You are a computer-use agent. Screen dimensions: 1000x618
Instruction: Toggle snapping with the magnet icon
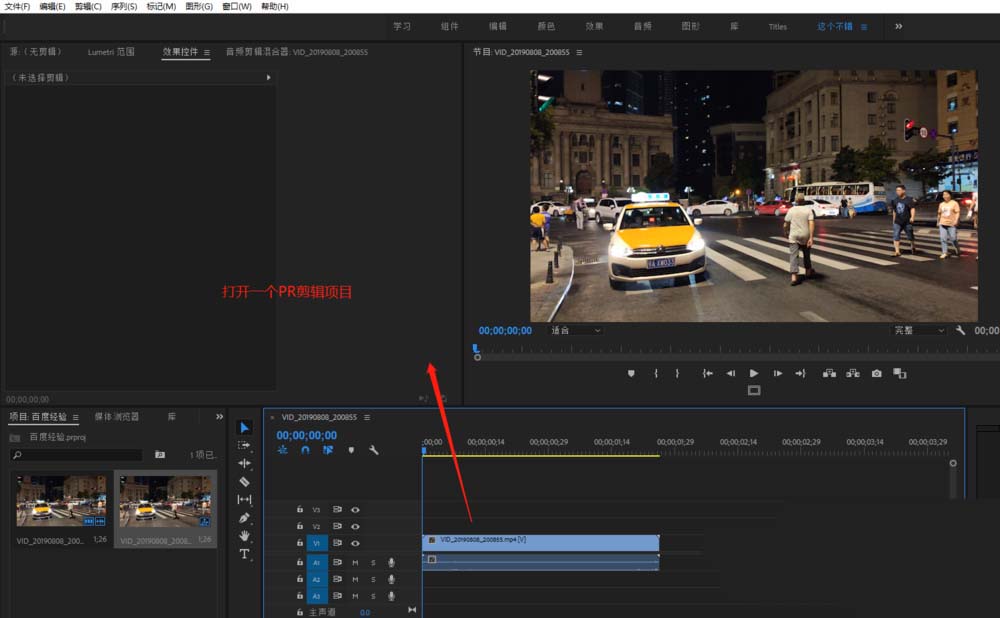[306, 450]
